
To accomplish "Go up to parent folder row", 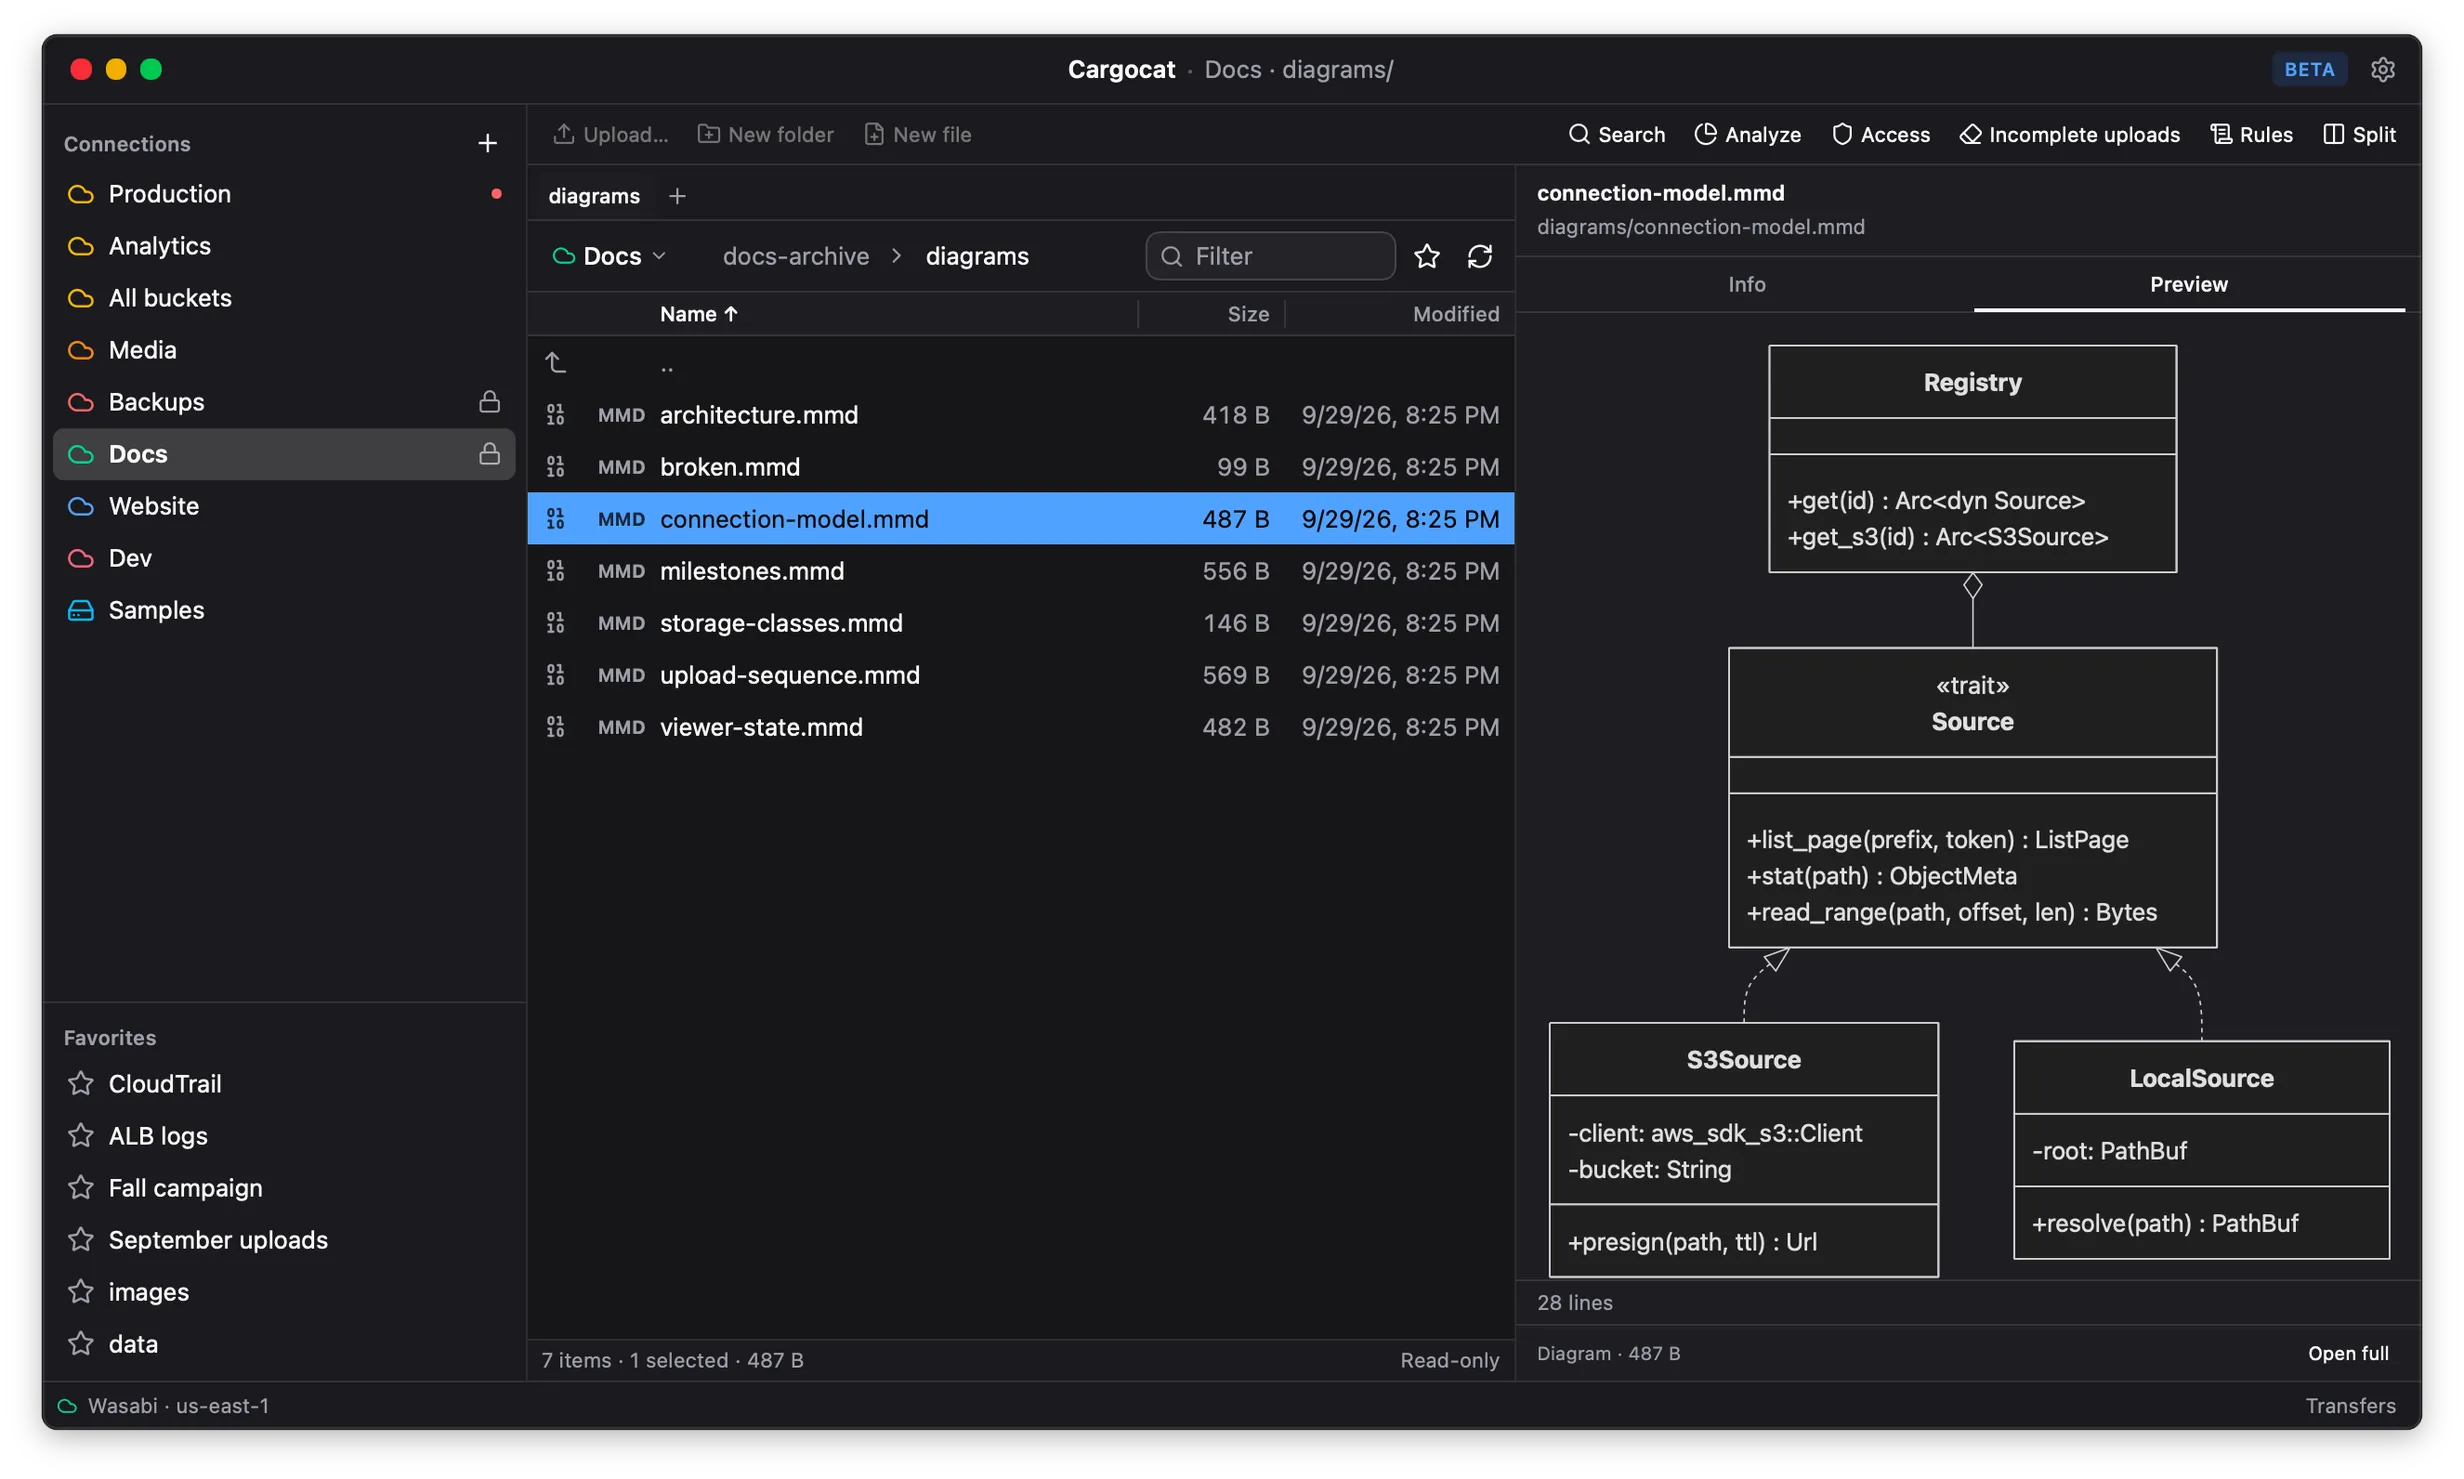I will coord(1020,363).
